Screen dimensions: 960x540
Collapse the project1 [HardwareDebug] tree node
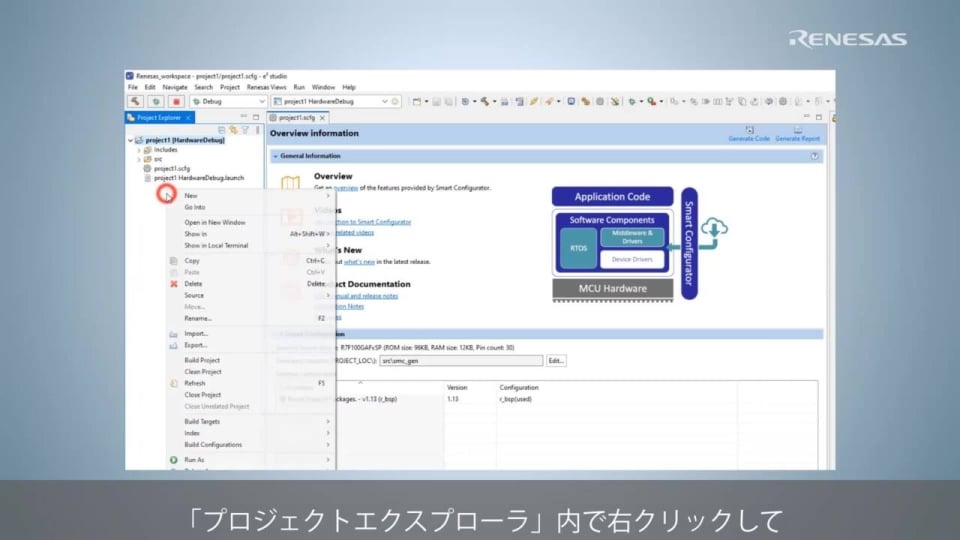(130, 140)
